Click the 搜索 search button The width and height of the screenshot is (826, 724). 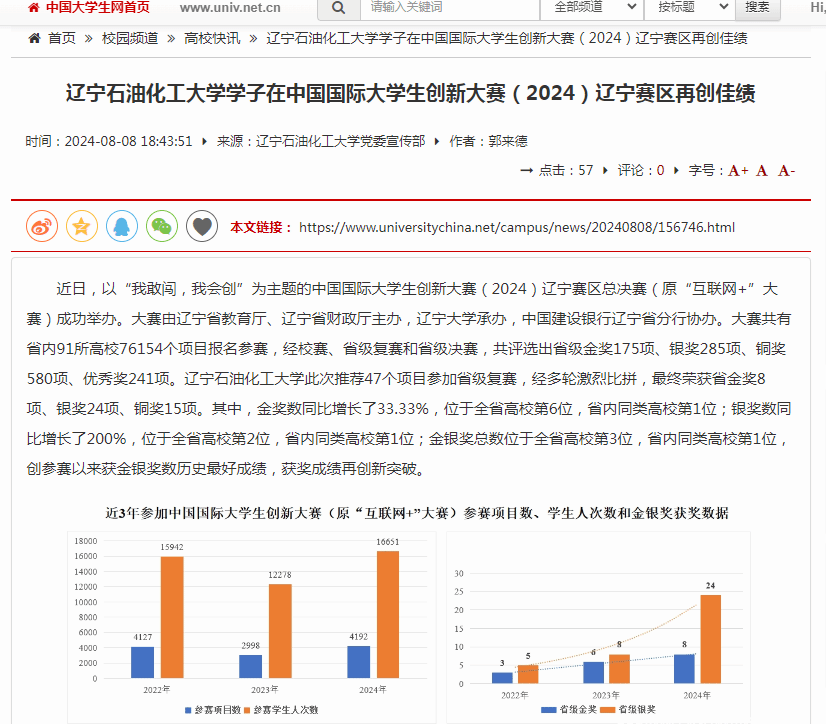point(757,8)
